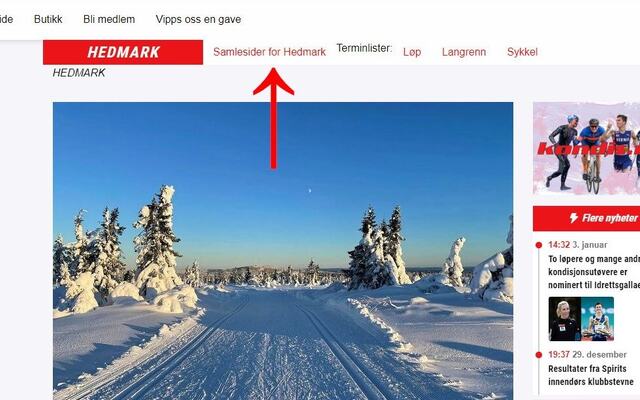This screenshot has width=640, height=400.
Task: Select Vipps oss en gave link
Action: coord(198,19)
